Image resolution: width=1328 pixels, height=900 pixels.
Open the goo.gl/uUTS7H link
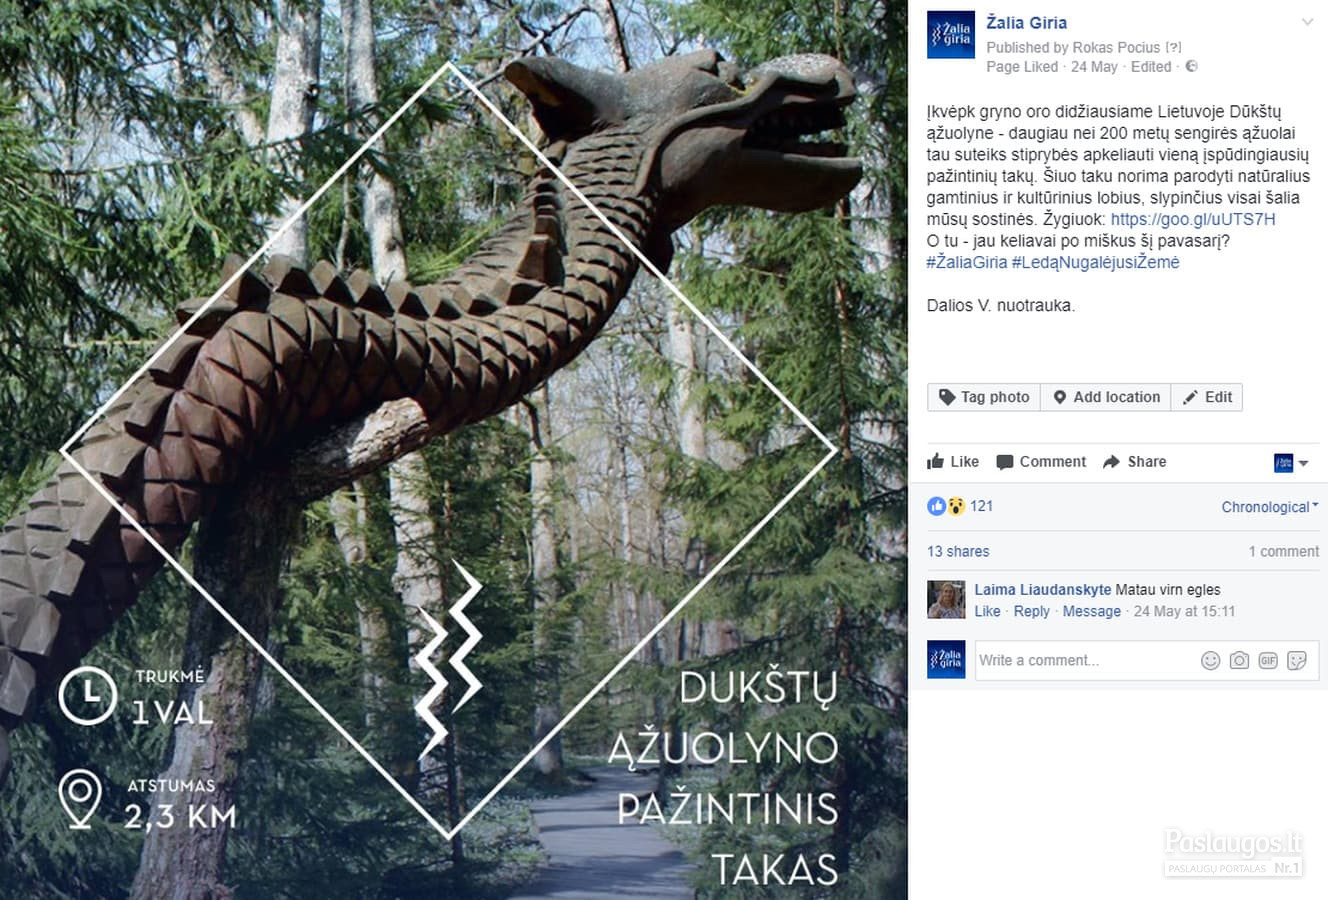tap(1193, 220)
